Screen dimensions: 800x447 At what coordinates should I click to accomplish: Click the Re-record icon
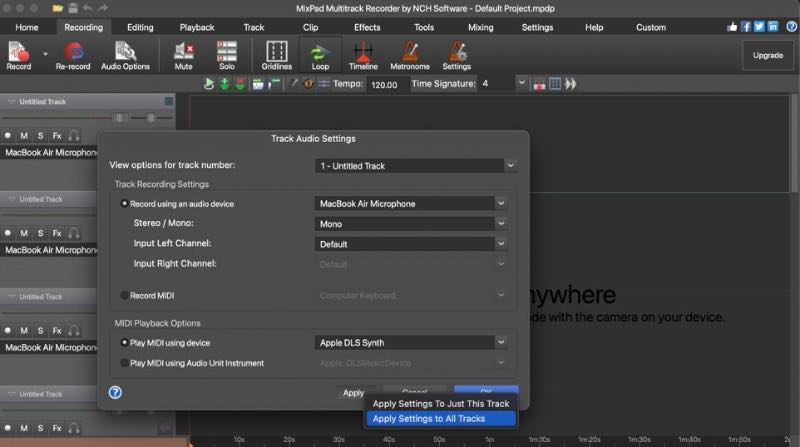72,54
